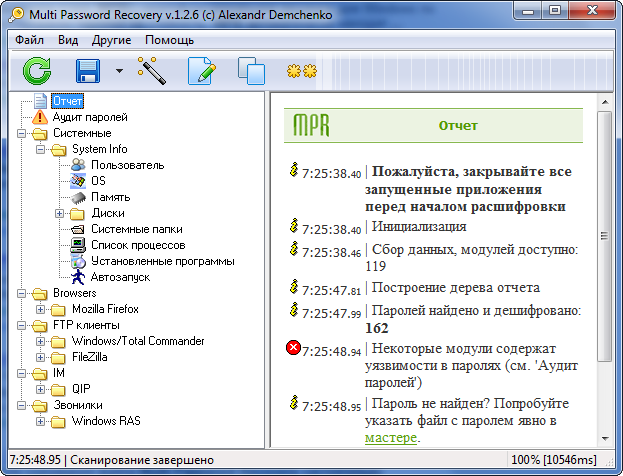Expand the FileZilla node
623x476 pixels.
[x=41, y=357]
